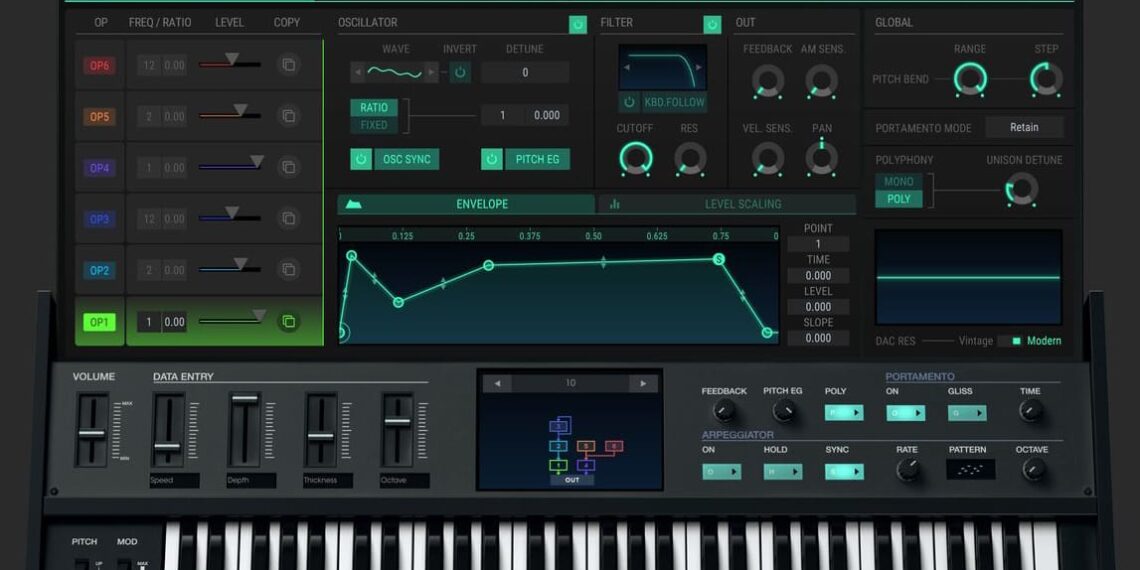Toggle OSC SYNC power button
This screenshot has width=1140, height=570.
click(361, 159)
